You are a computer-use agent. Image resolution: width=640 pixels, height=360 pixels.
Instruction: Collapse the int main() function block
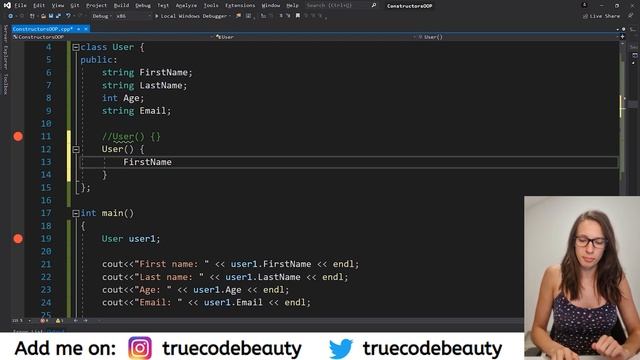pos(76,213)
